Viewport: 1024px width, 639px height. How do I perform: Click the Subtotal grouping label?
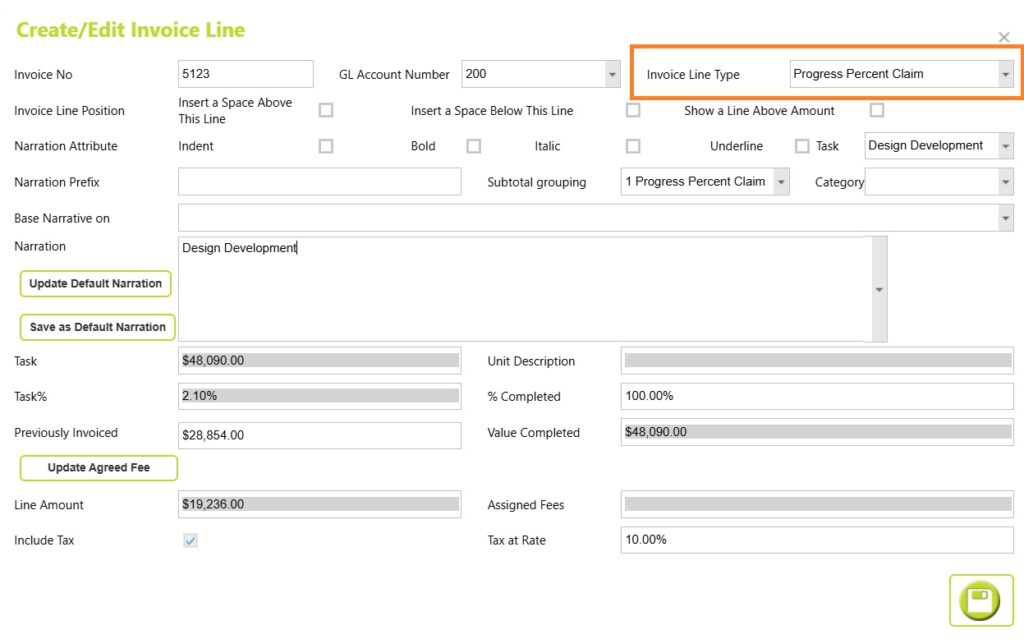pyautogui.click(x=537, y=182)
